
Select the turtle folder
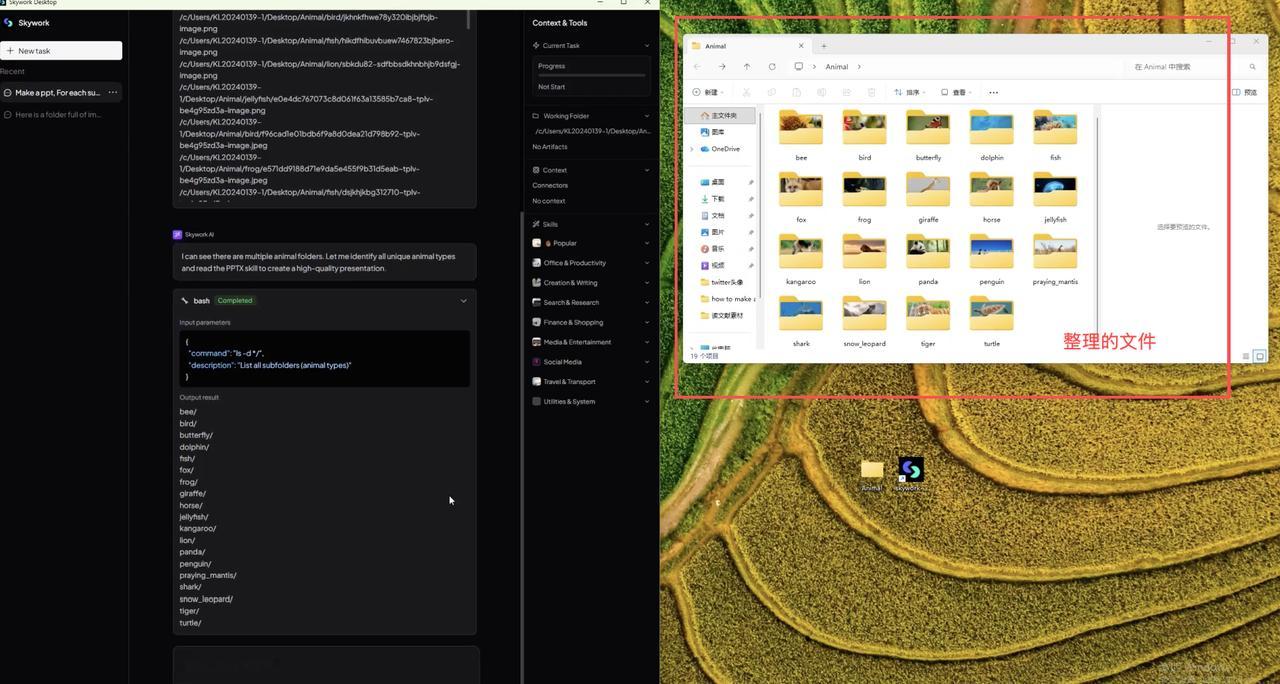point(992,322)
